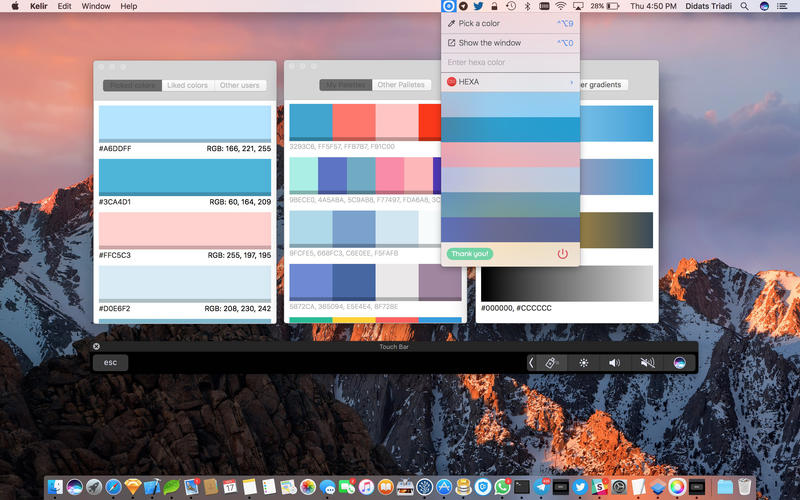Click the Twitter menu bar icon
The width and height of the screenshot is (800, 500).
point(478,6)
